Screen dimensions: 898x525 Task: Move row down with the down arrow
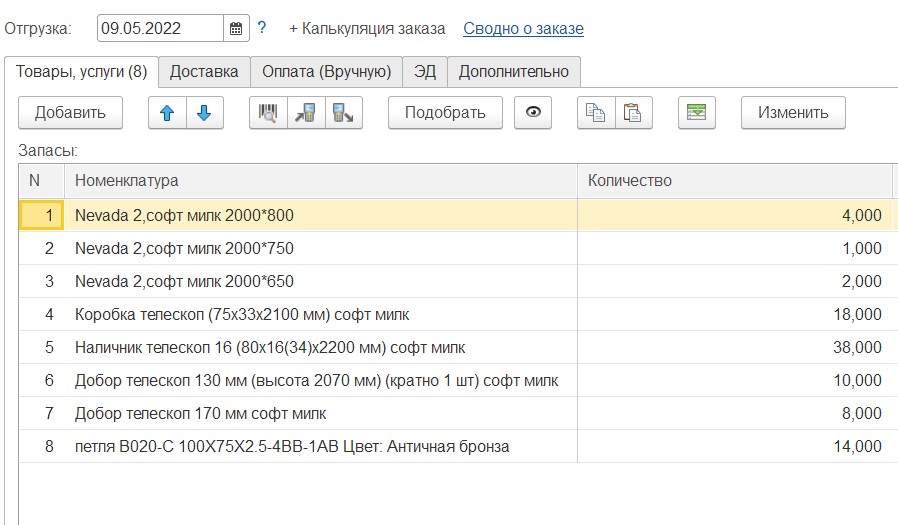(x=204, y=113)
